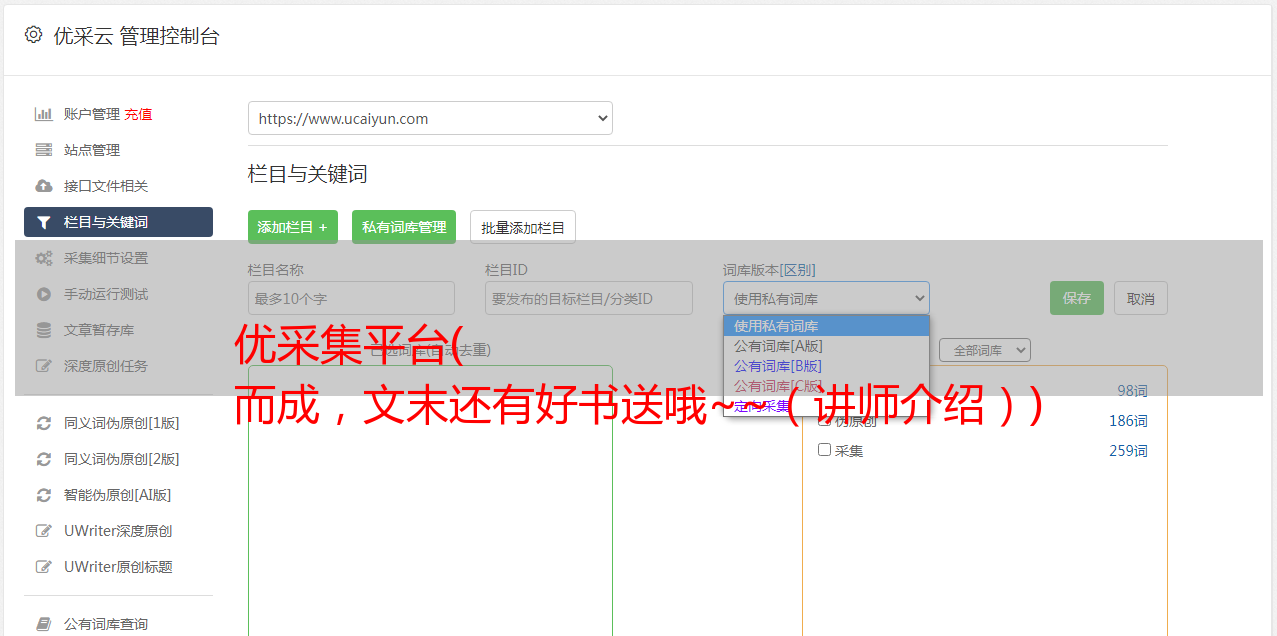Open the [区别] link beside 词库版本
1277x636 pixels.
point(799,270)
